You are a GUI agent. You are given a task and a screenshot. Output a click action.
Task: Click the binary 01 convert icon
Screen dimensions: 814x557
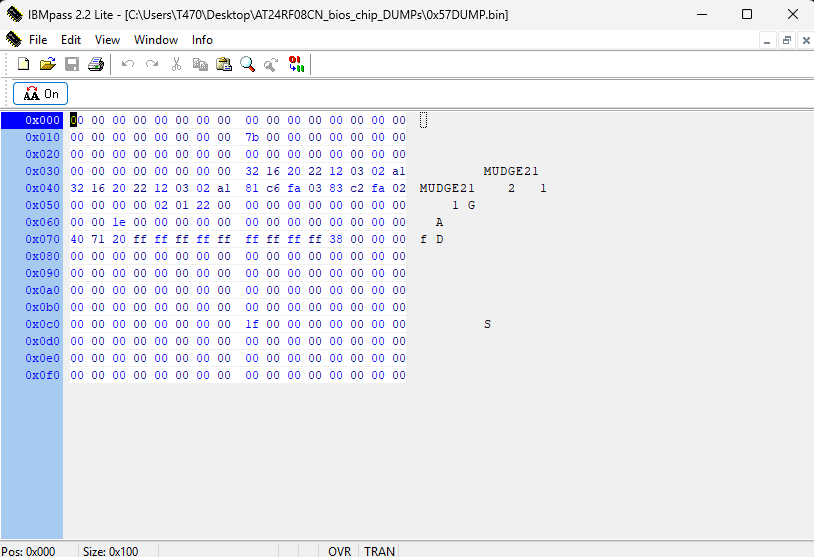(x=296, y=64)
